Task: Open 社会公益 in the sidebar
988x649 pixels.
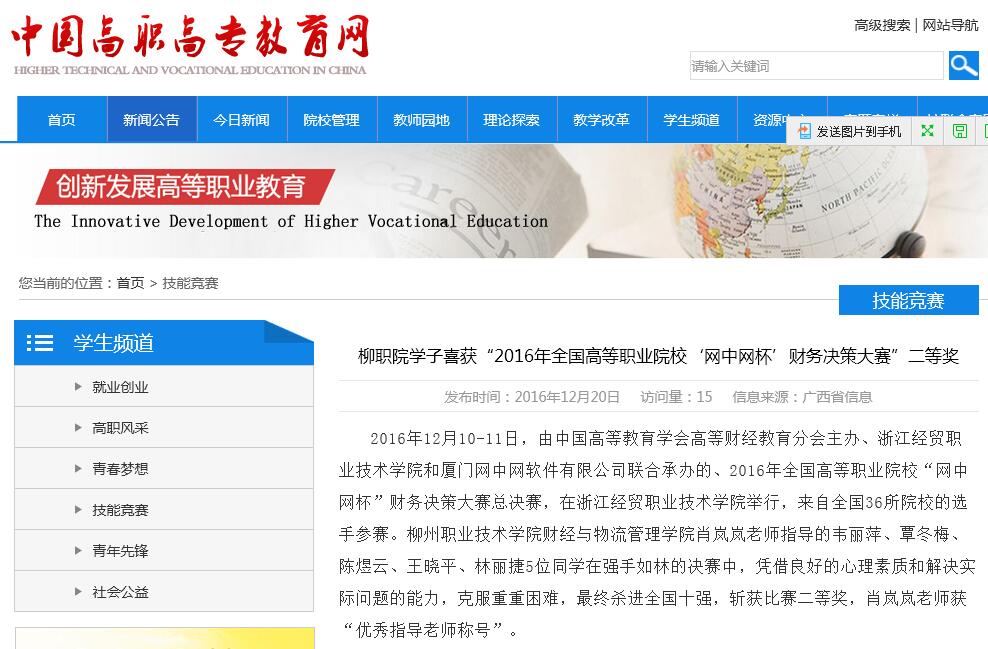Action: coord(120,592)
